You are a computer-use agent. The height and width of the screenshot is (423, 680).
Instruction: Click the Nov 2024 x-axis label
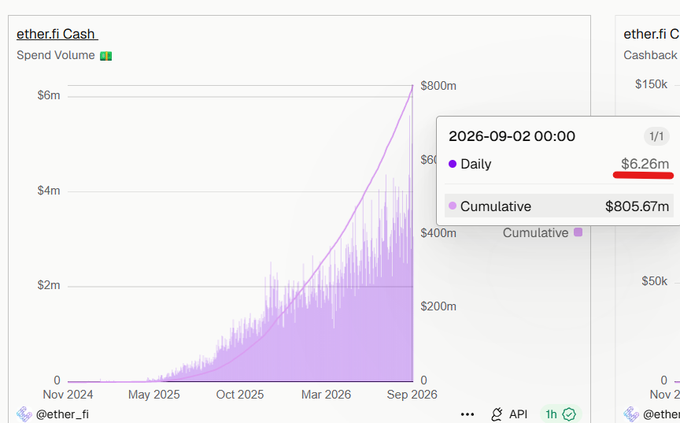(68, 394)
